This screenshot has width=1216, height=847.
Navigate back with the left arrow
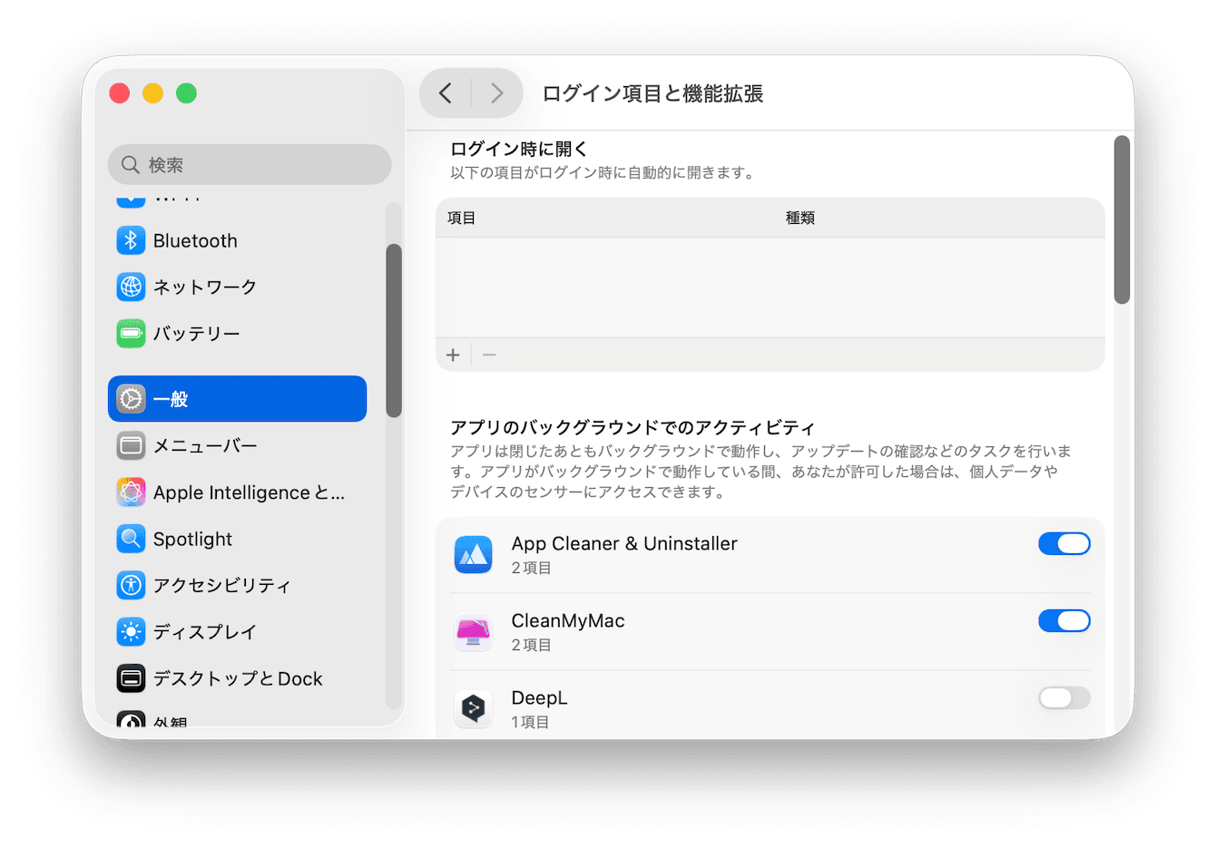[x=445, y=92]
